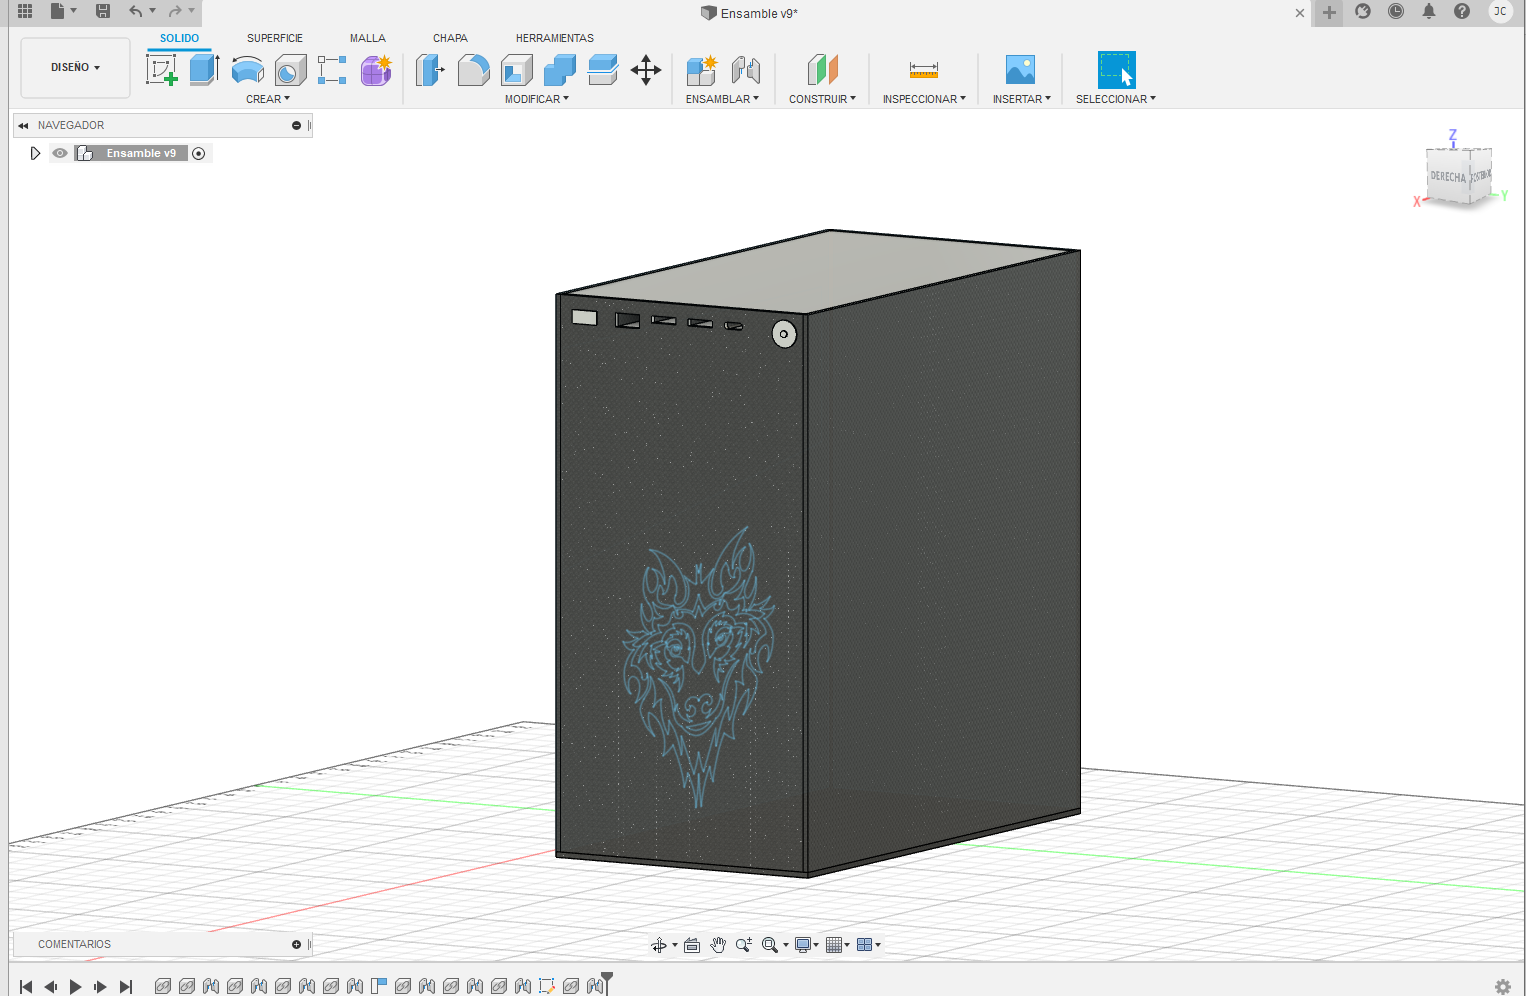Click the File document icon
Image resolution: width=1526 pixels, height=996 pixels.
[58, 11]
